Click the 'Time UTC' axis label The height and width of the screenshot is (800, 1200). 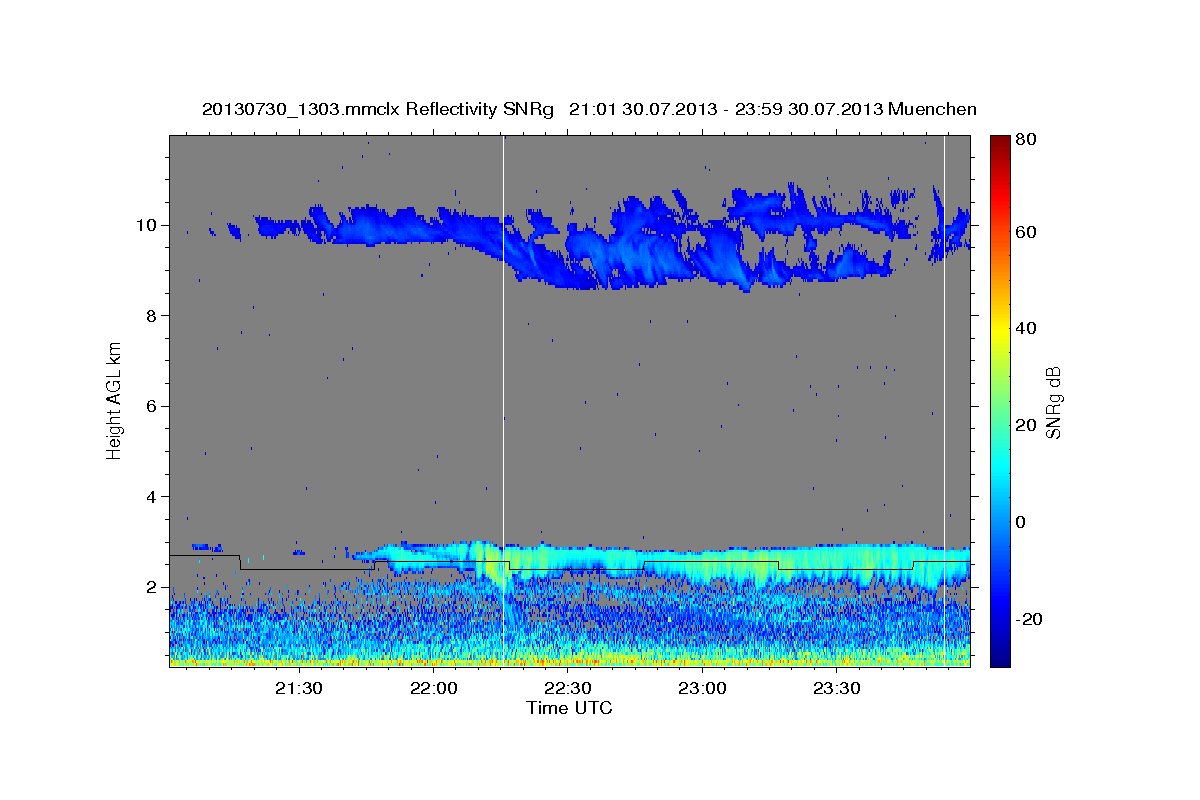(569, 708)
